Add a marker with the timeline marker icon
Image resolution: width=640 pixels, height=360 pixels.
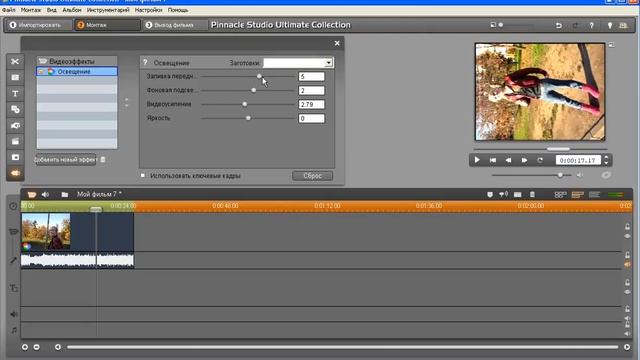click(x=490, y=195)
